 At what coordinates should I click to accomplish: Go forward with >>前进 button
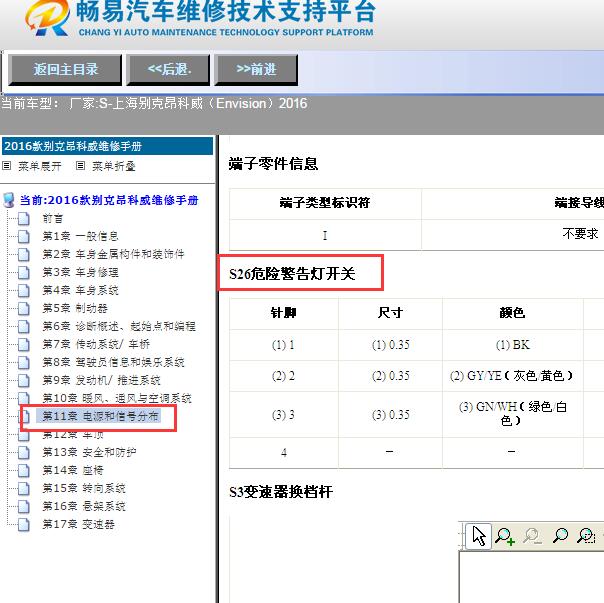pos(256,69)
